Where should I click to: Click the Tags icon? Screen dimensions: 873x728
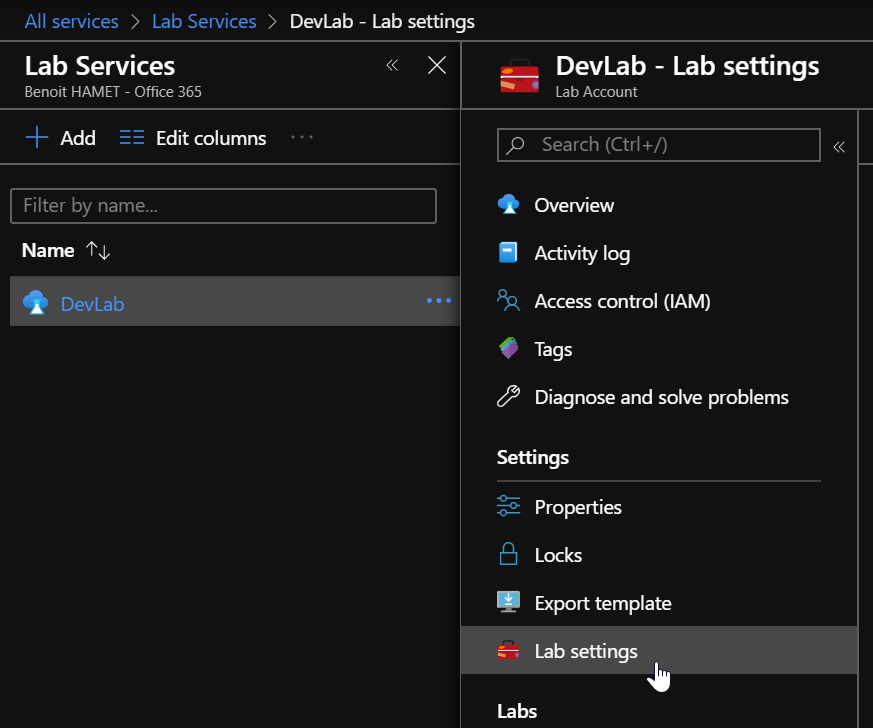point(508,349)
